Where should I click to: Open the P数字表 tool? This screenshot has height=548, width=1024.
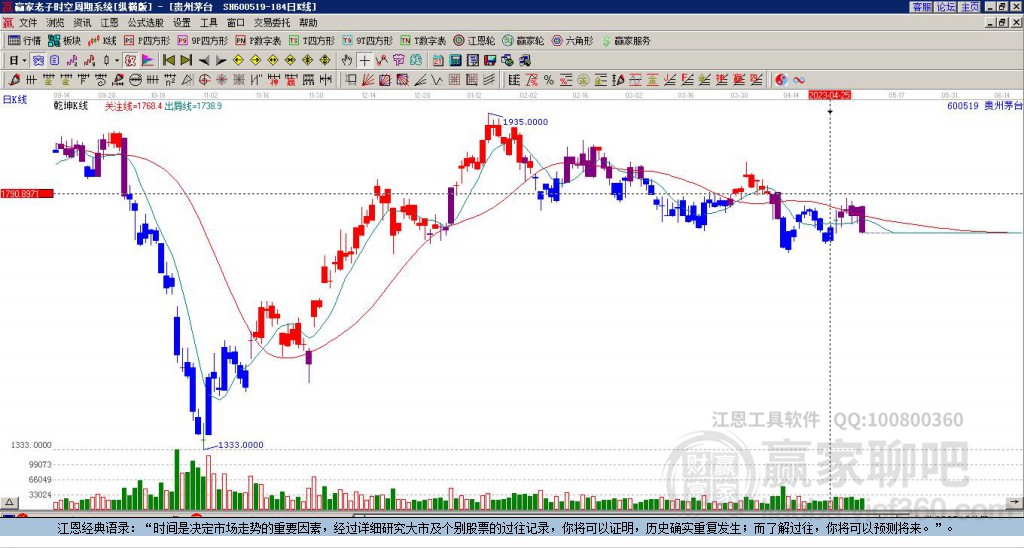coord(259,40)
